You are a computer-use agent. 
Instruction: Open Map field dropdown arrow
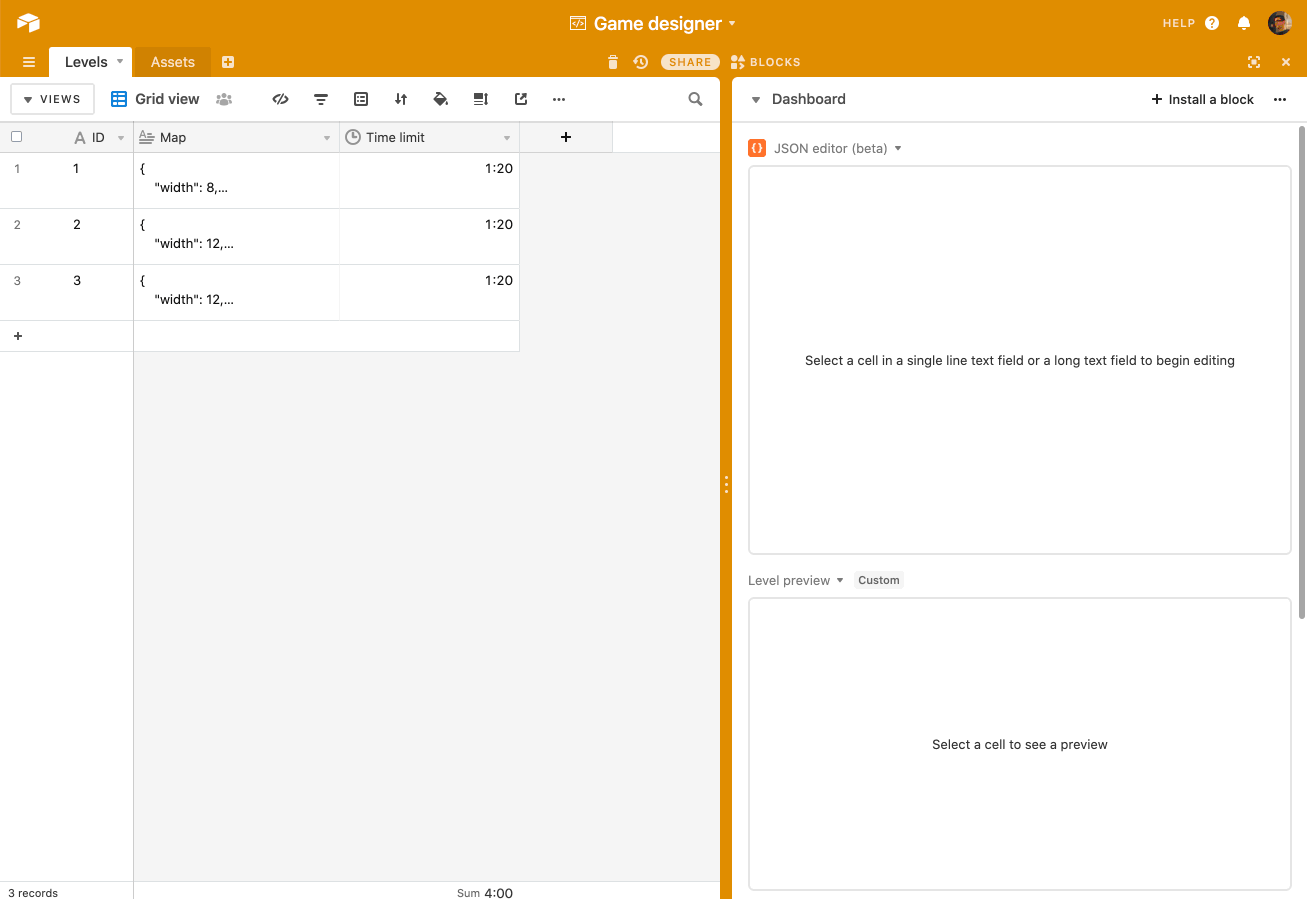[x=327, y=138]
